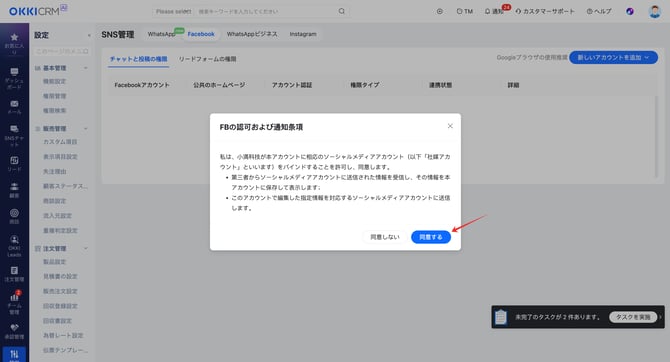Image resolution: width=670 pixels, height=362 pixels.
Task: Open 製品設定 in settings menu
Action: pyautogui.click(x=54, y=262)
